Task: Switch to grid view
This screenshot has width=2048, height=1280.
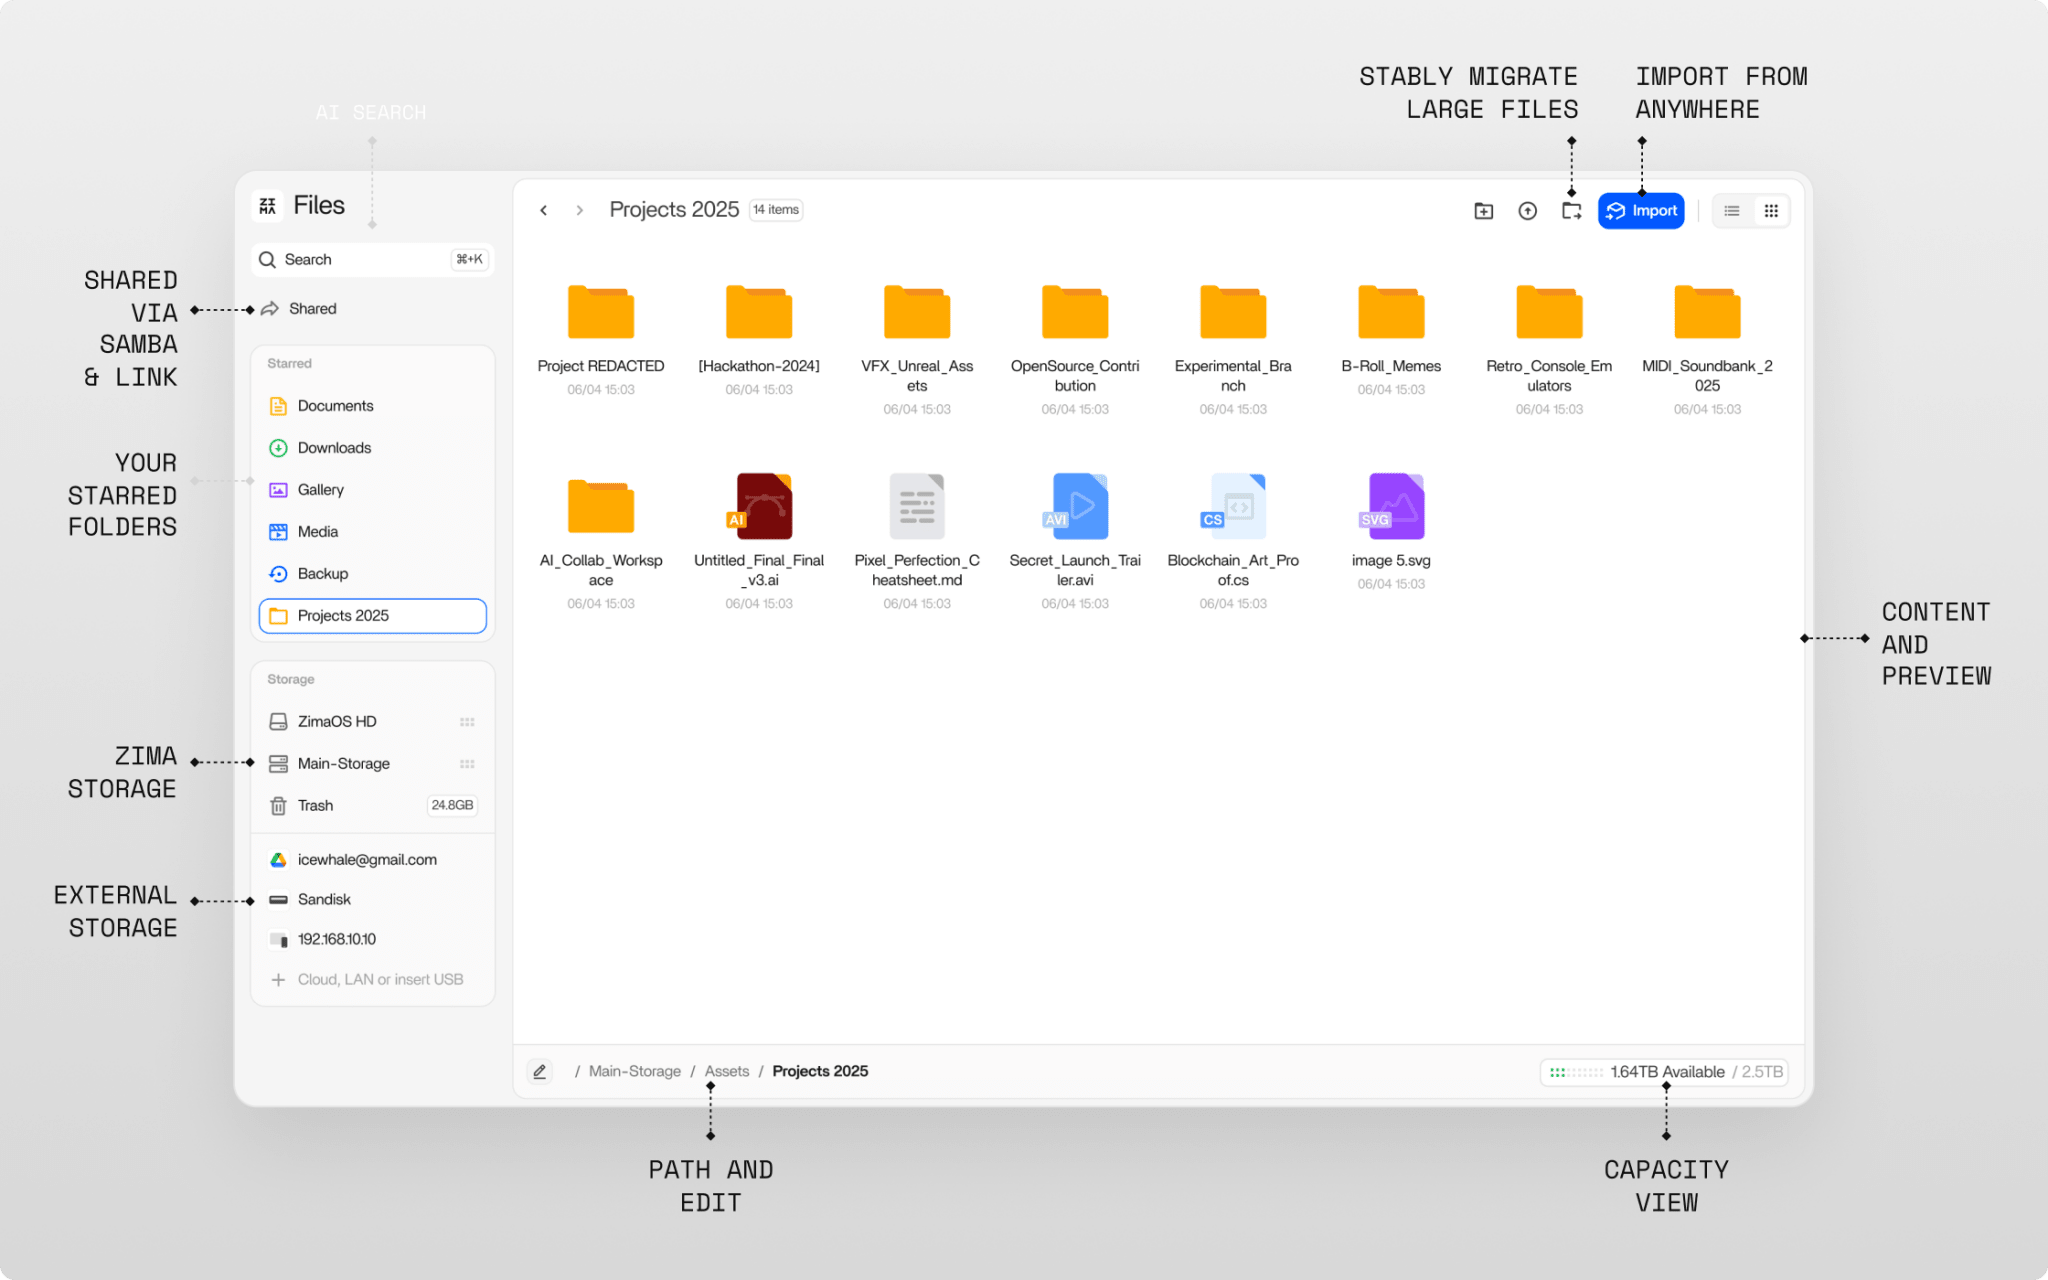Action: [1771, 211]
